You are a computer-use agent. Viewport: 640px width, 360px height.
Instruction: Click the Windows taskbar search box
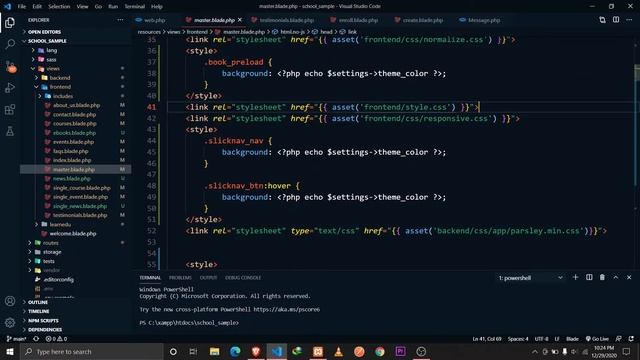[x=91, y=351]
